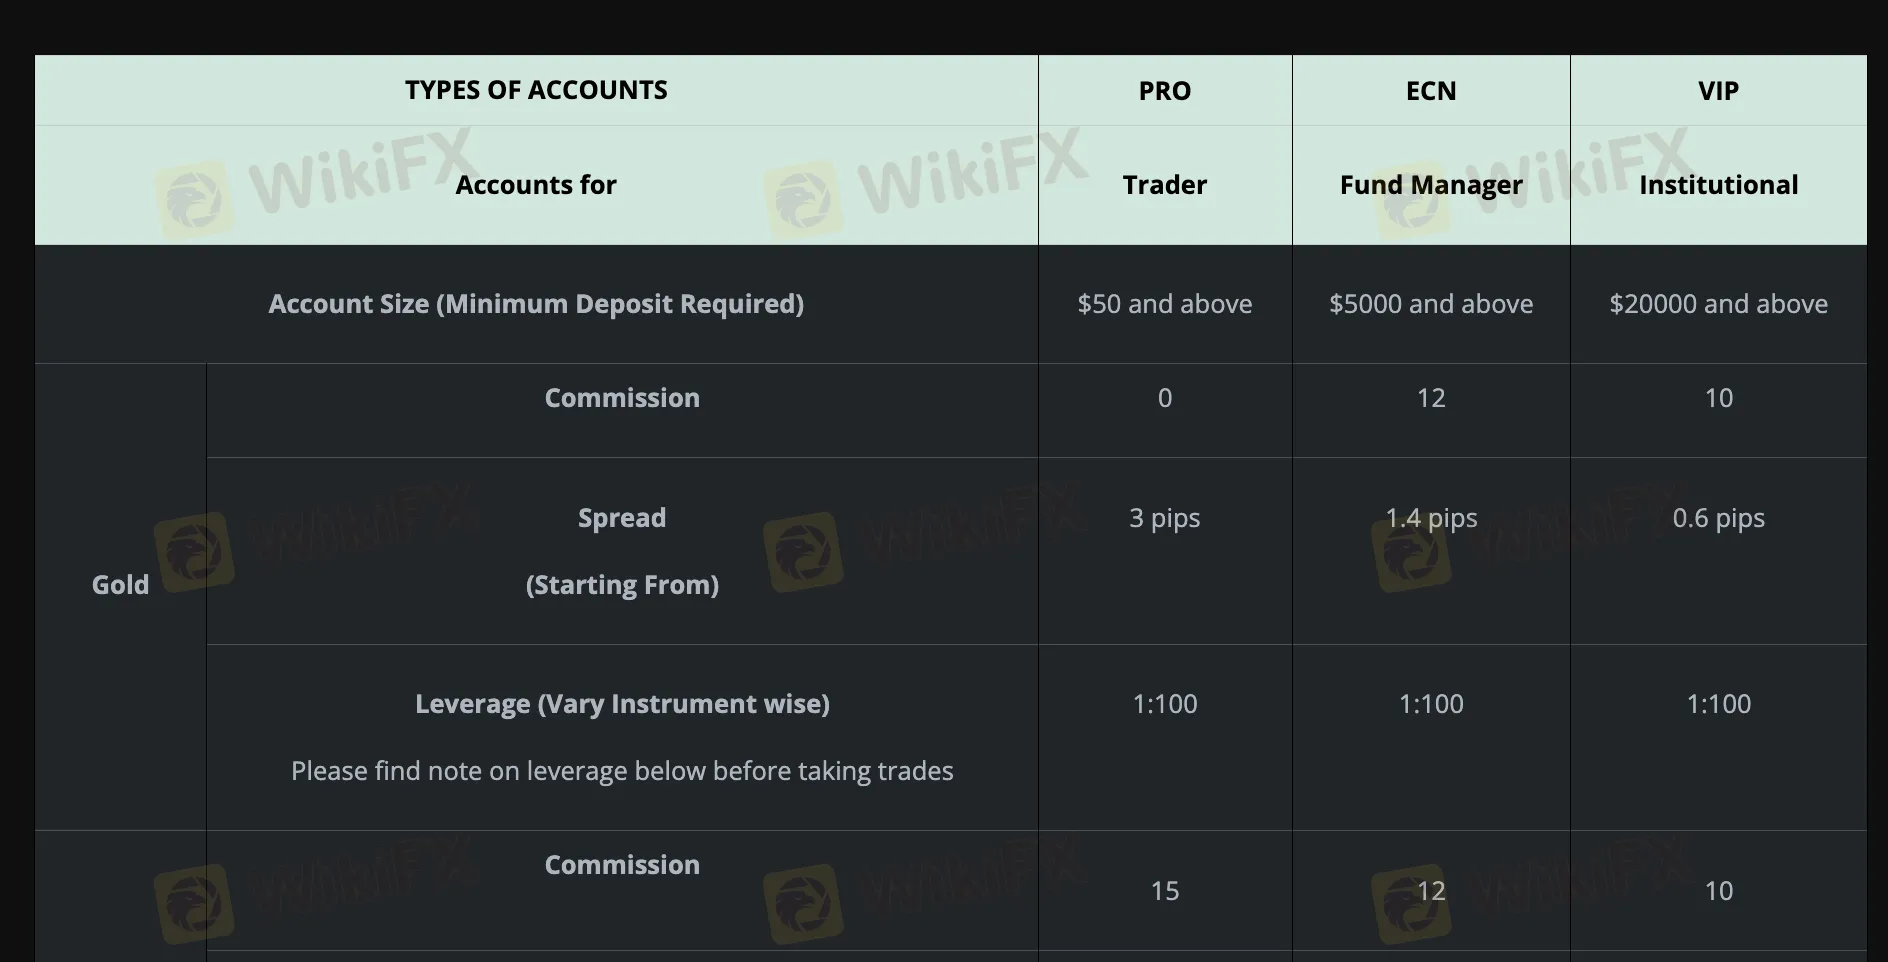
Task: Click the Account Size minimum deposit row label
Action: tap(536, 304)
